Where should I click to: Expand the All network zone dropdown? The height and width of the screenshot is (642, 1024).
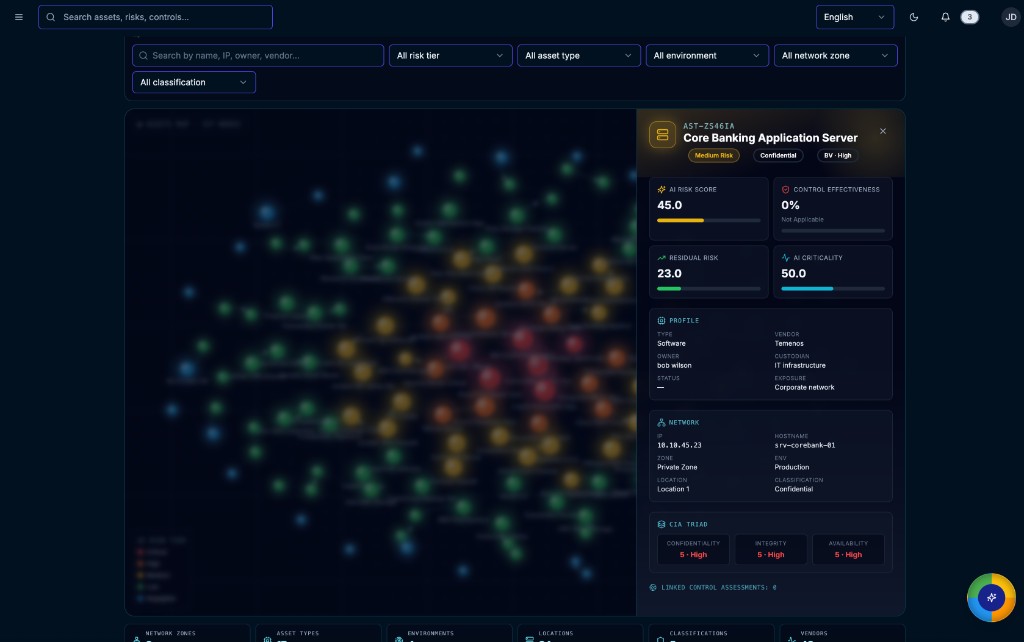pyautogui.click(x=835, y=56)
